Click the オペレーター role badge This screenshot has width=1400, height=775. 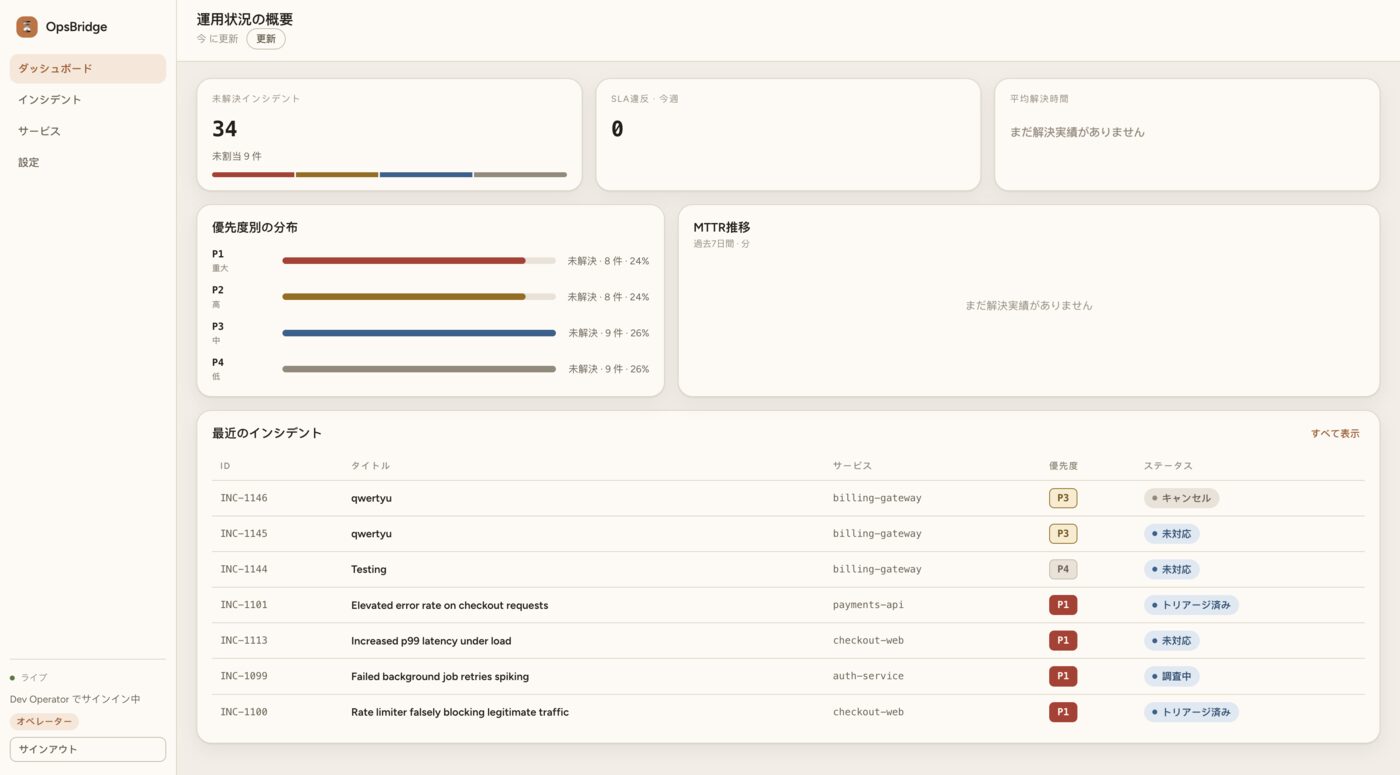tap(44, 721)
